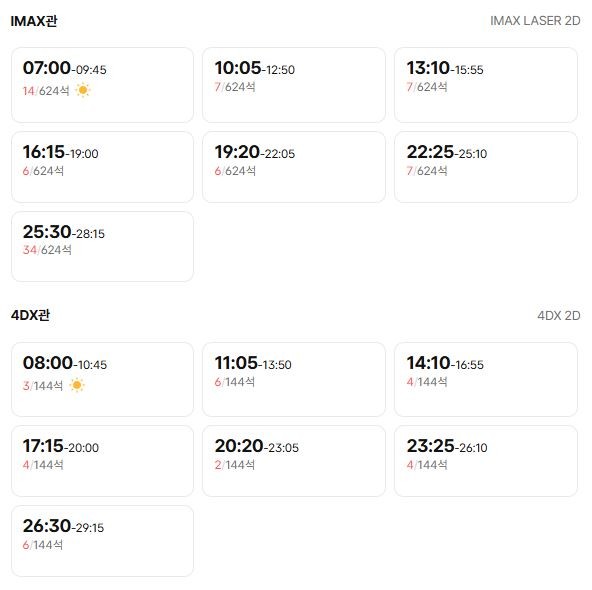The image size is (592, 590).
Task: Select the 17:15-20:00 4DX screening
Action: (102, 461)
